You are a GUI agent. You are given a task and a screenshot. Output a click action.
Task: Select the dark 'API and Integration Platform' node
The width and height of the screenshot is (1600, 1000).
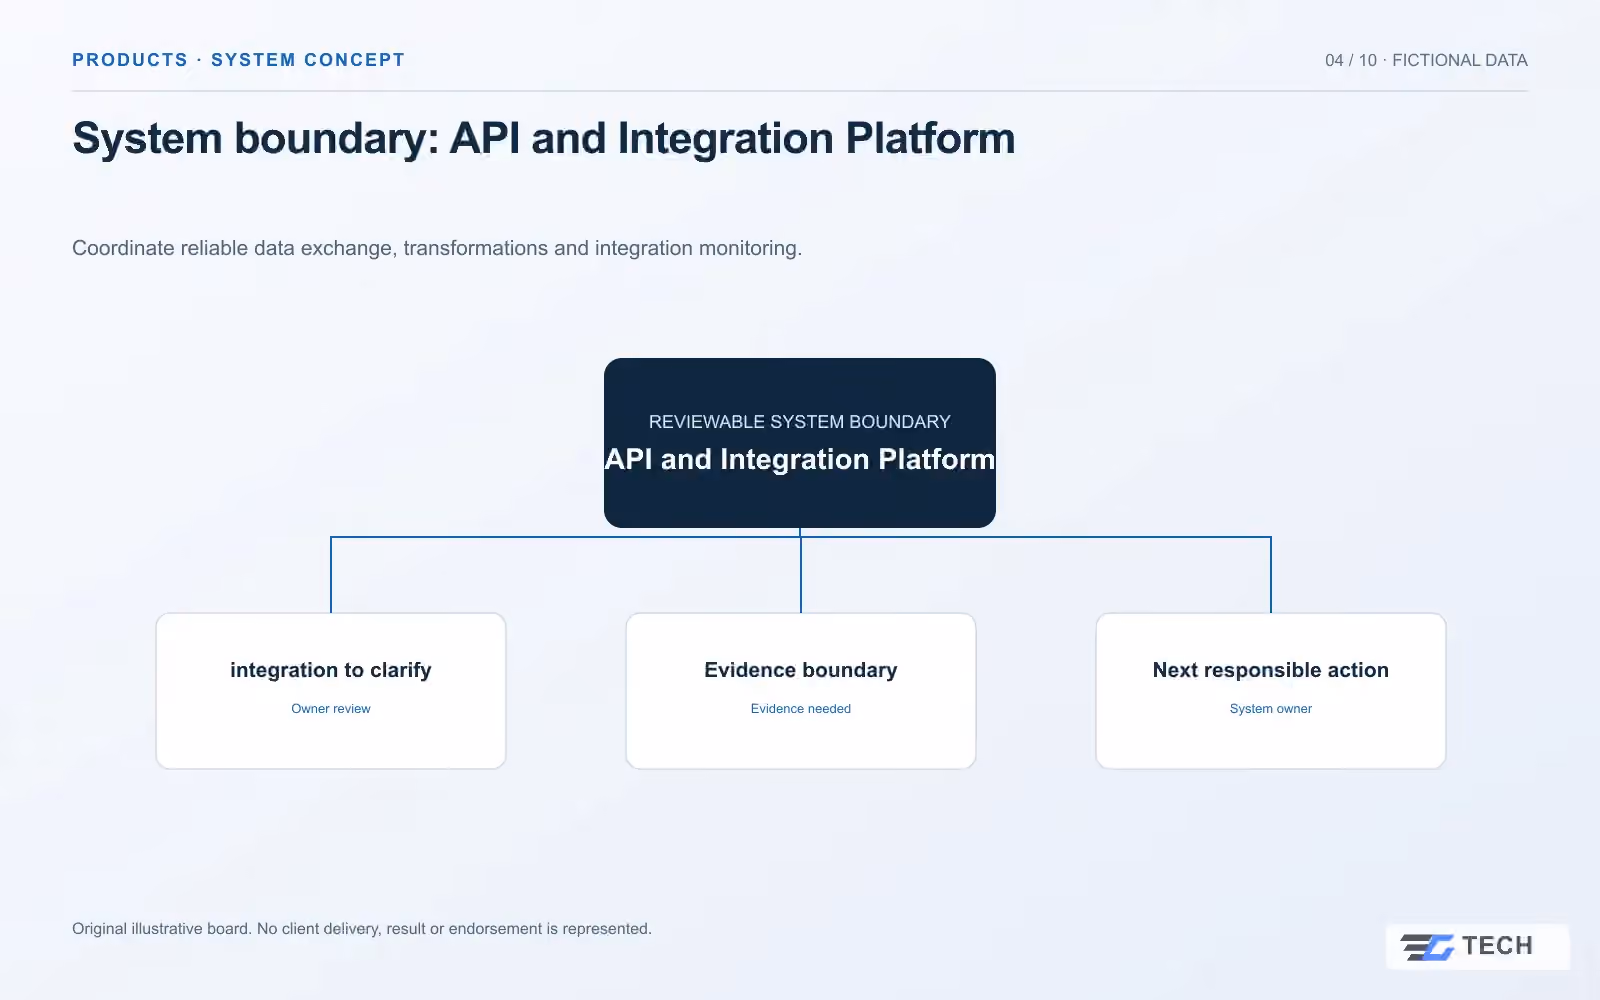[x=800, y=443]
